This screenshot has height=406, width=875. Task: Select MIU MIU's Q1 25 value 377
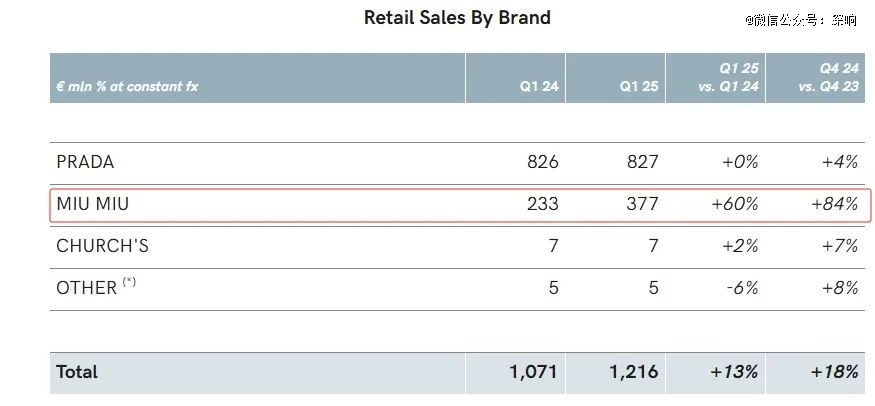tap(643, 204)
